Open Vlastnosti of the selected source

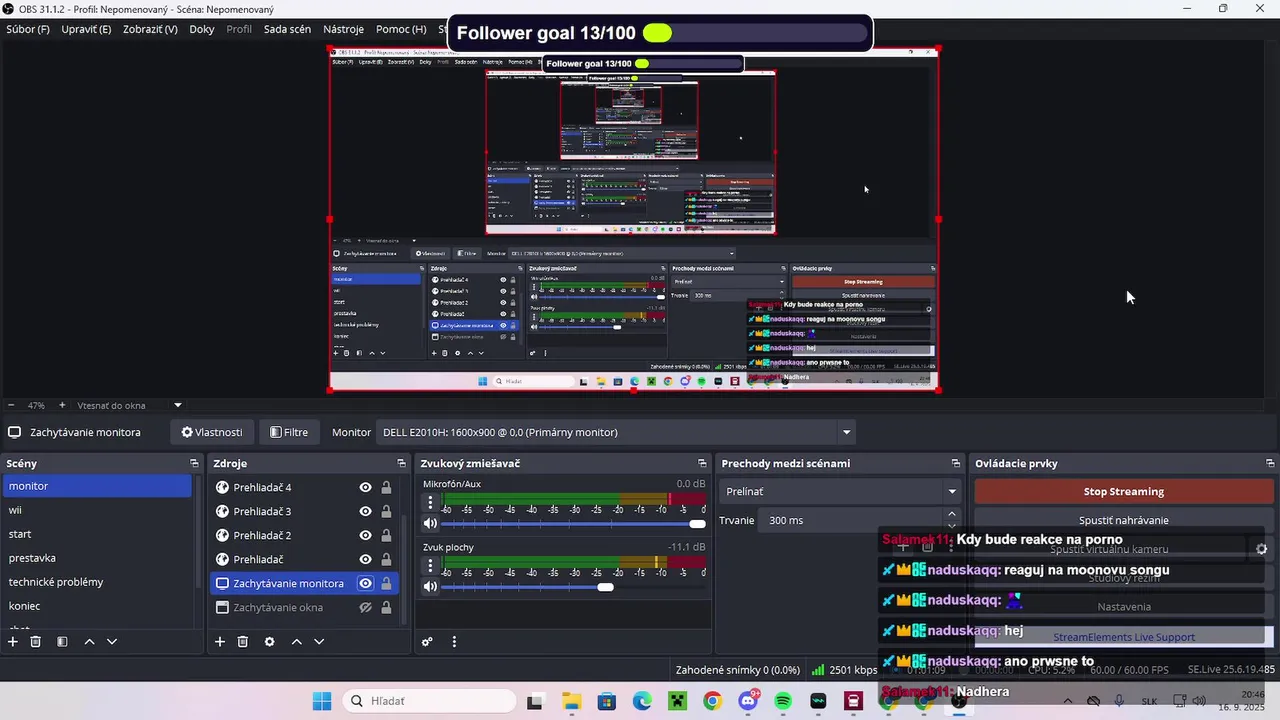pos(211,432)
